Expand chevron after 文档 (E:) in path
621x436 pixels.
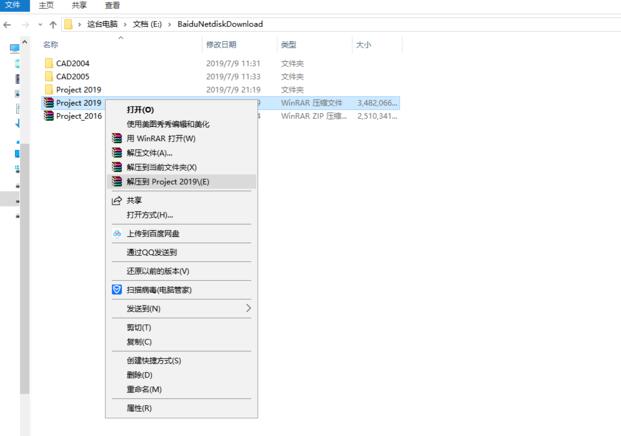pyautogui.click(x=170, y=25)
